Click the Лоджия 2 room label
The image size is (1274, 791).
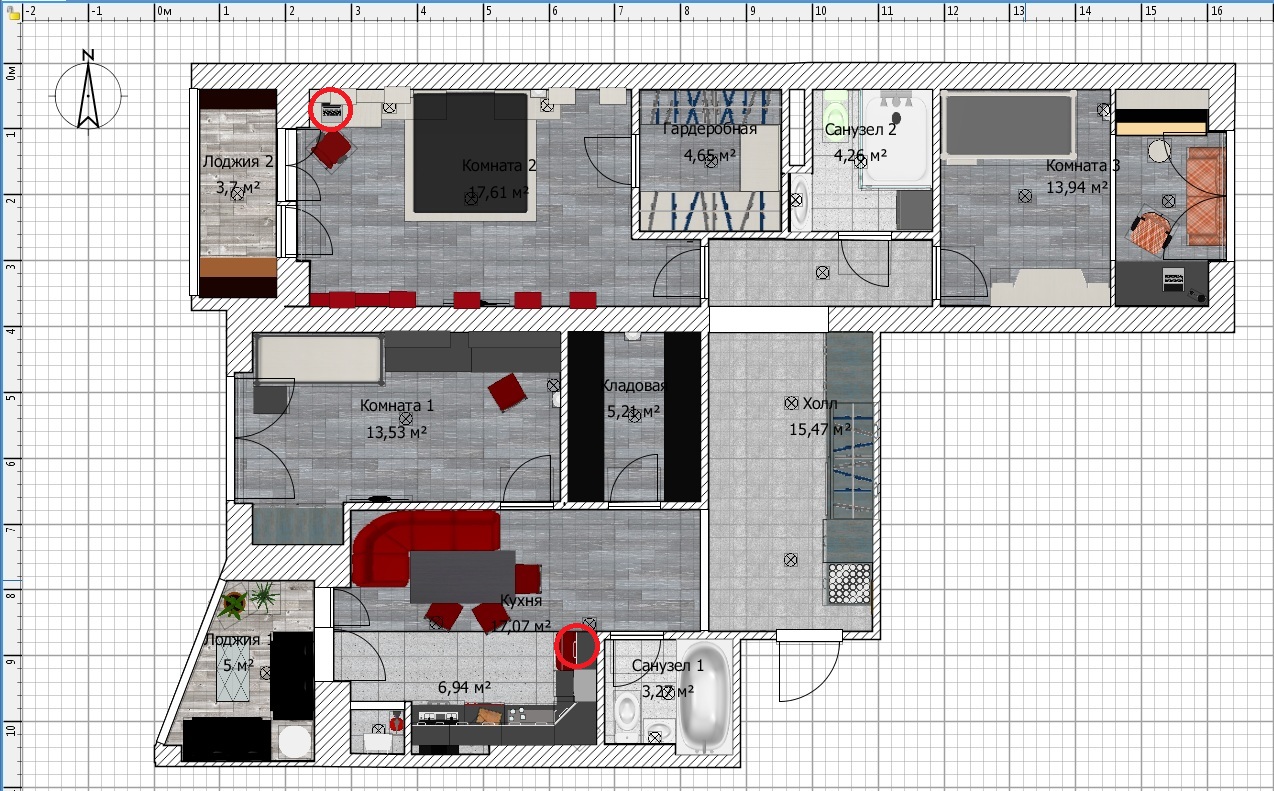[238, 162]
